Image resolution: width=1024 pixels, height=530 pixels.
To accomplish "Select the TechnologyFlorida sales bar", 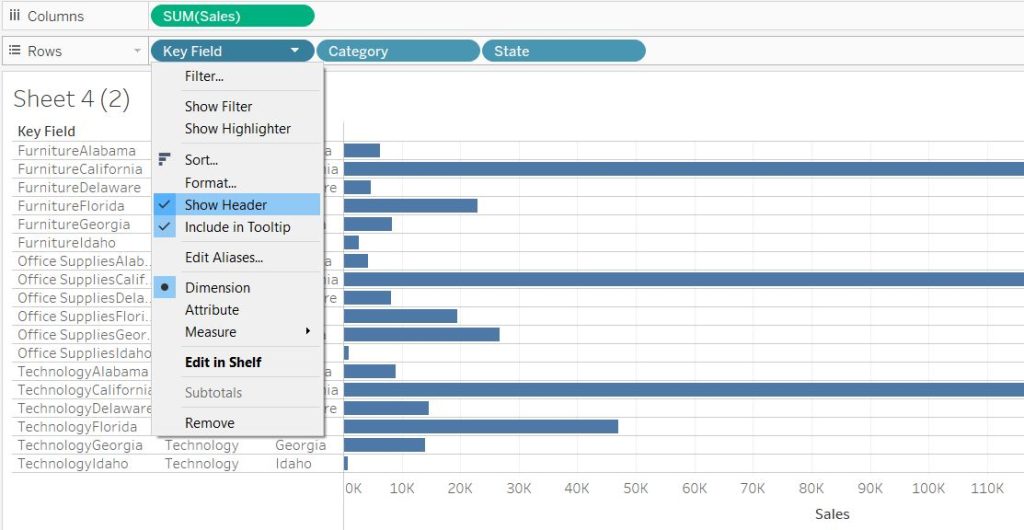I will coord(480,426).
